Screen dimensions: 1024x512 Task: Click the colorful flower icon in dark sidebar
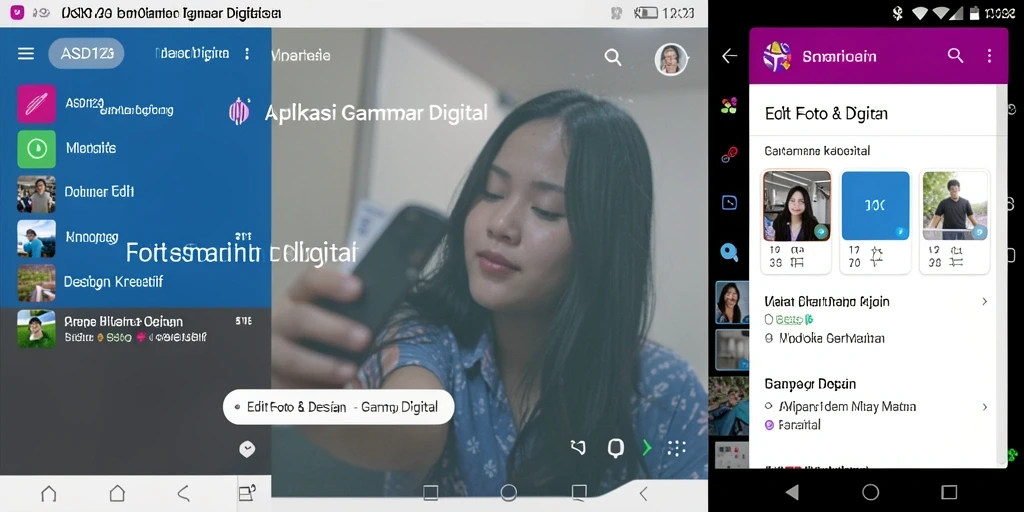[x=729, y=106]
